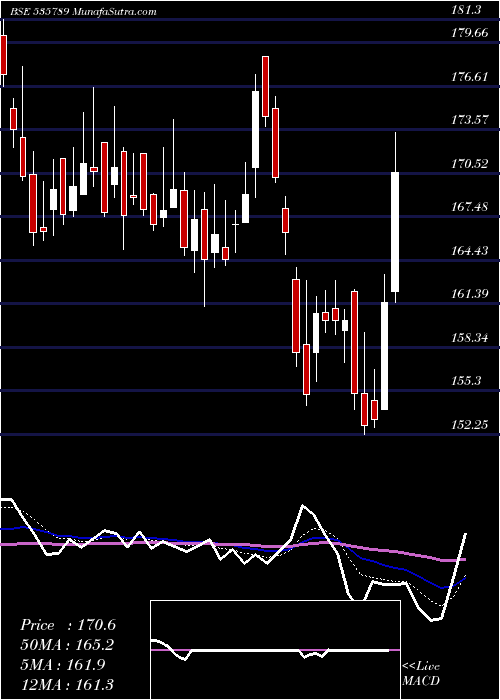
Task: Select the 12MA : 161.3 readout
Action: tap(67, 684)
